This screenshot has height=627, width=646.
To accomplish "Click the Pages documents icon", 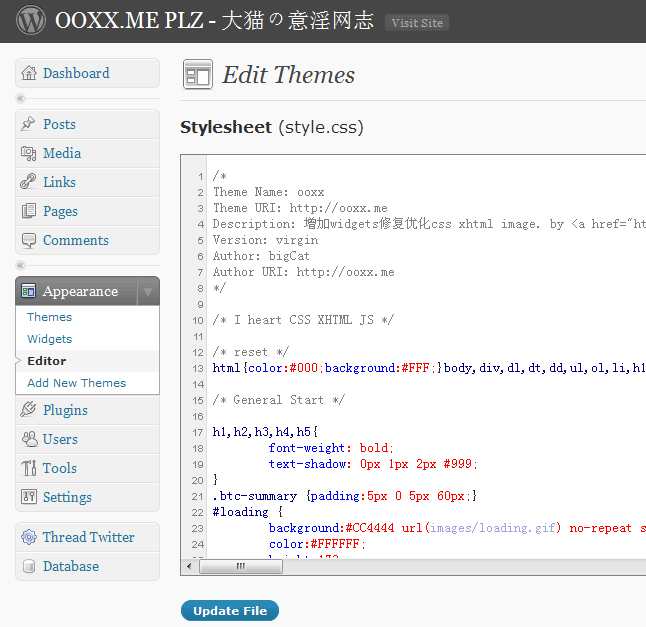I will coord(28,211).
